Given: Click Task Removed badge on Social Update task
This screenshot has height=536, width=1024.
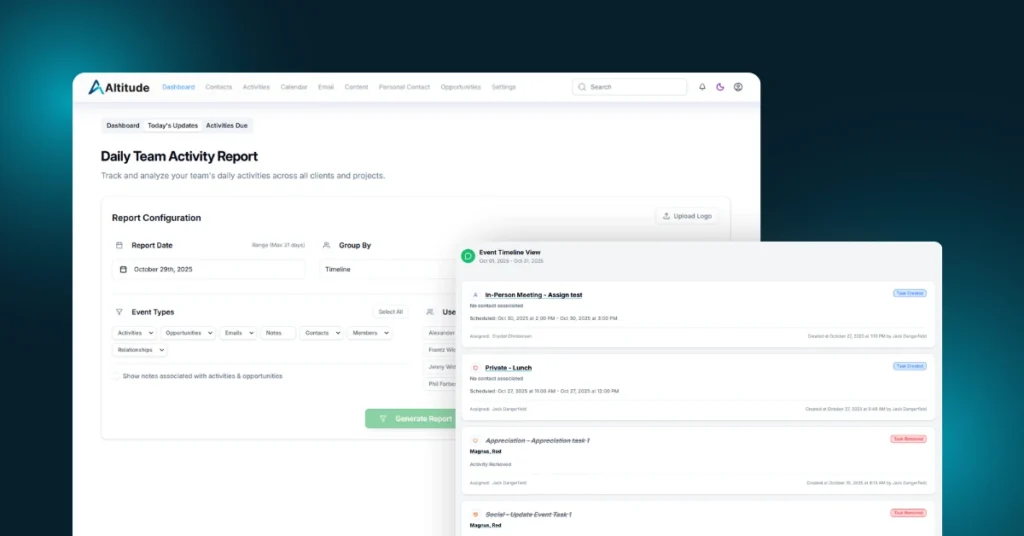Looking at the screenshot, I should (x=908, y=513).
